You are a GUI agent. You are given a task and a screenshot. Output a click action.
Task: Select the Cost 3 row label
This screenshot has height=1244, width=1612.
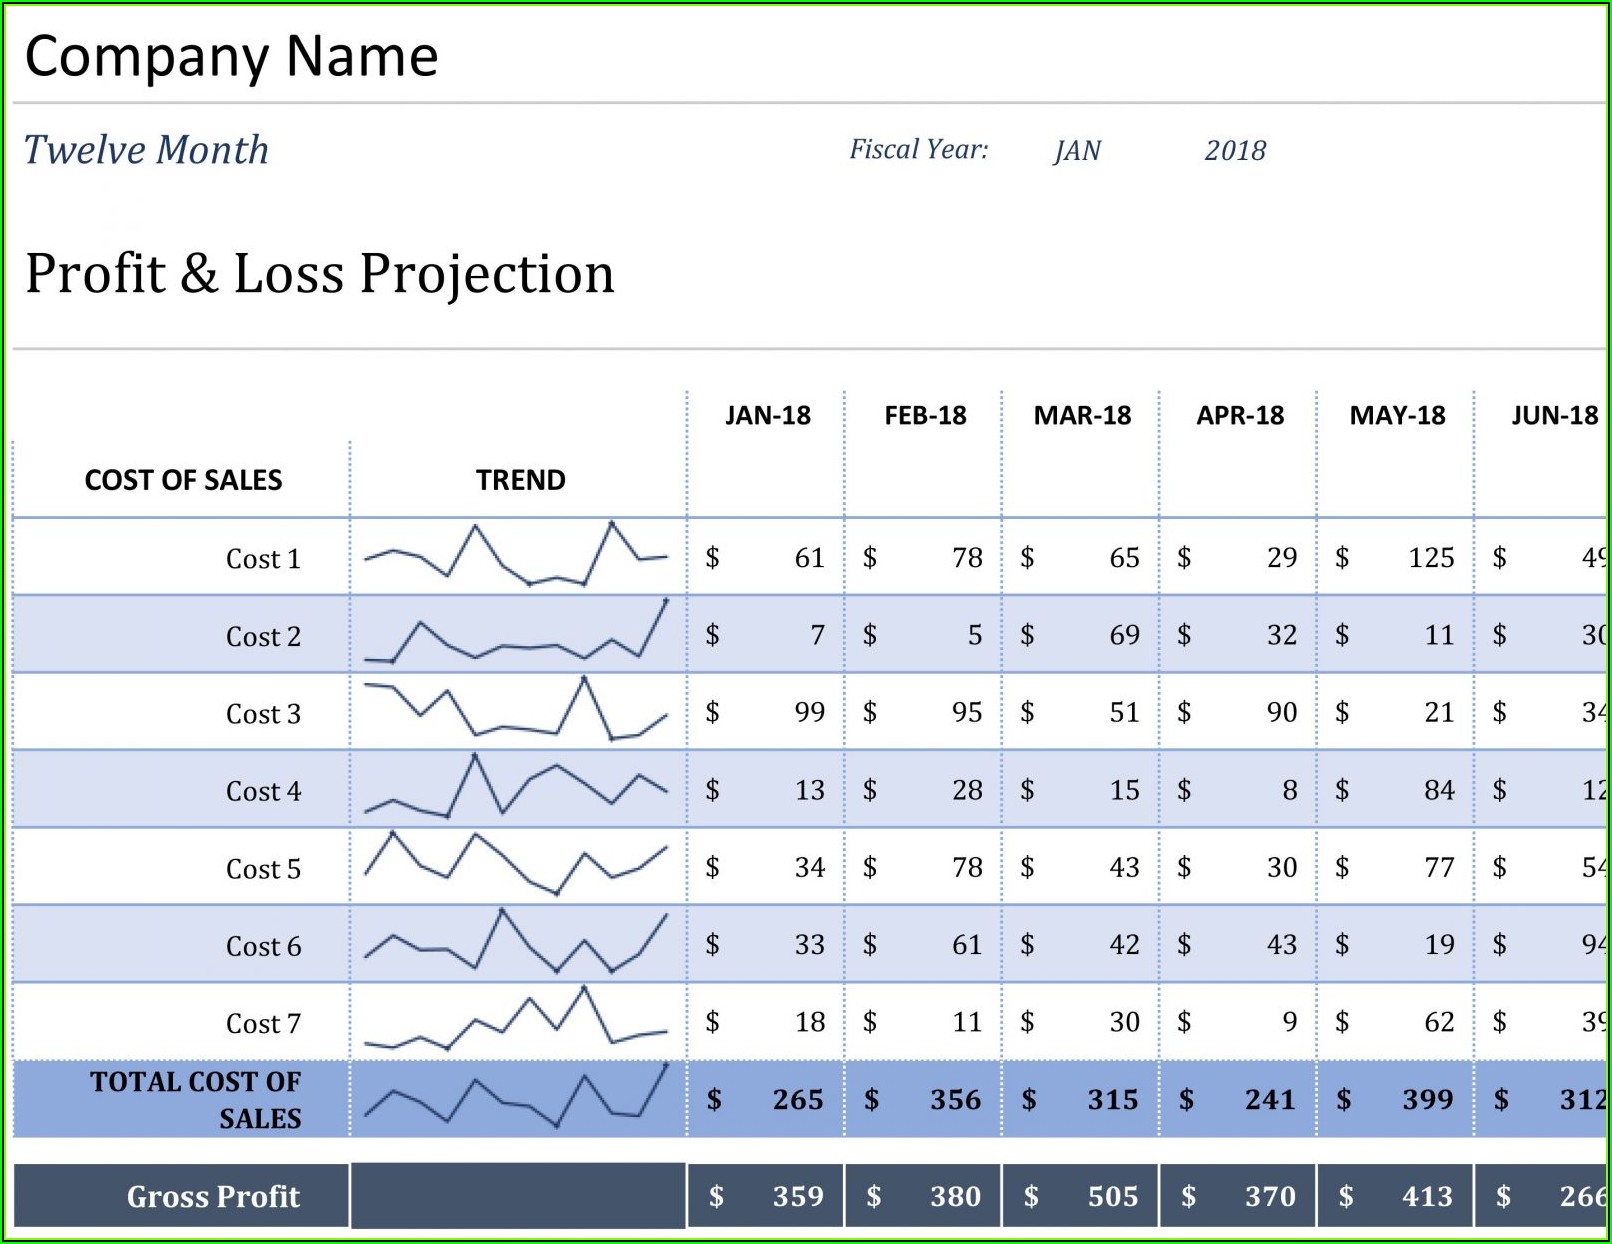[263, 714]
